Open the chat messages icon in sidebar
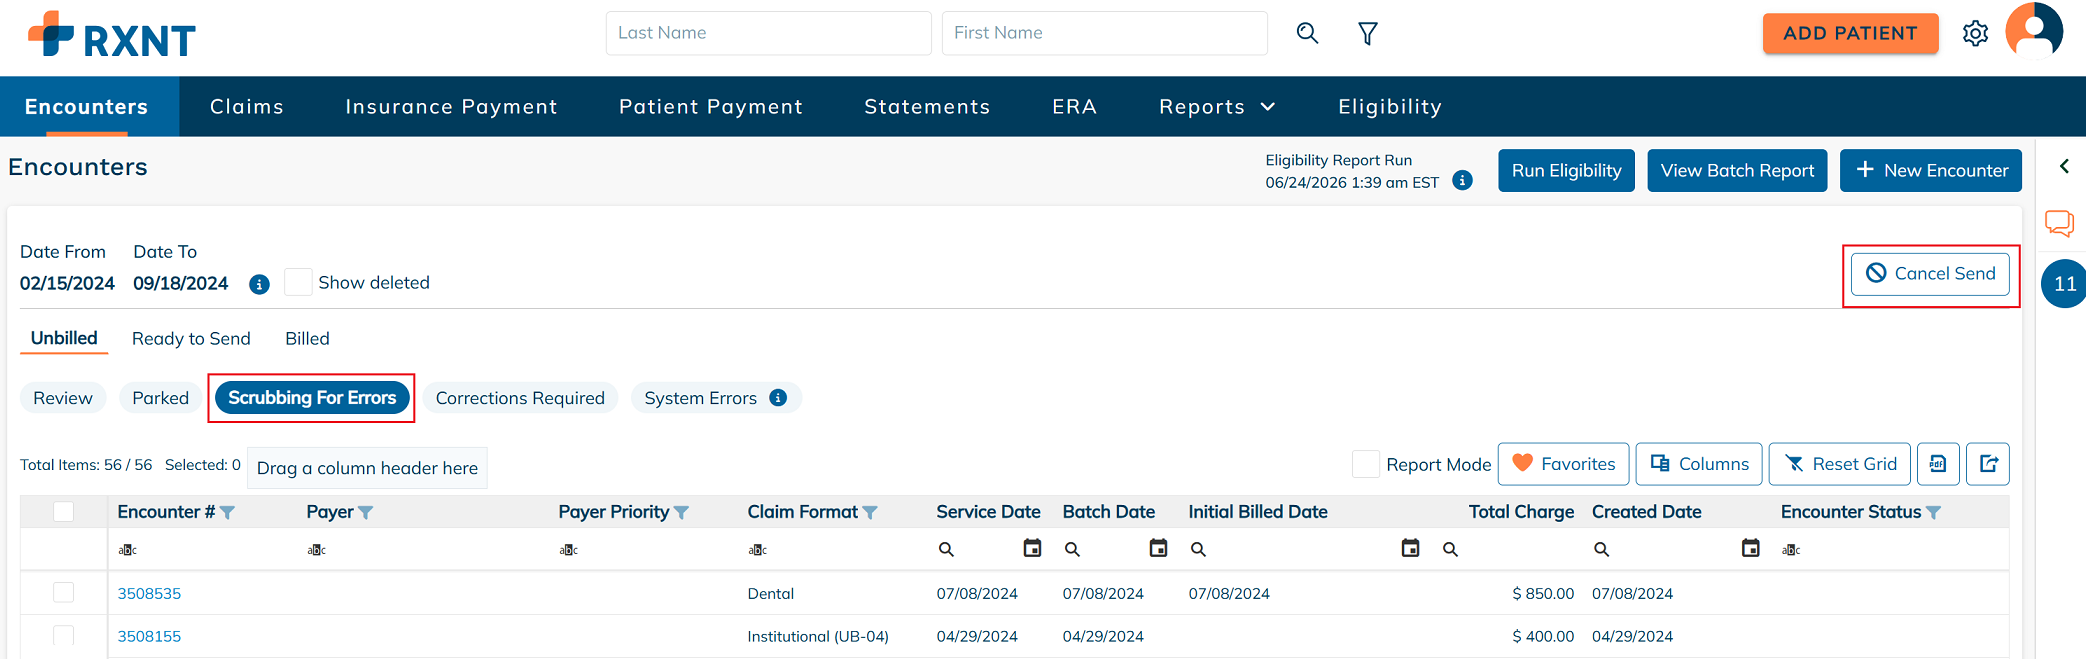 (2059, 223)
